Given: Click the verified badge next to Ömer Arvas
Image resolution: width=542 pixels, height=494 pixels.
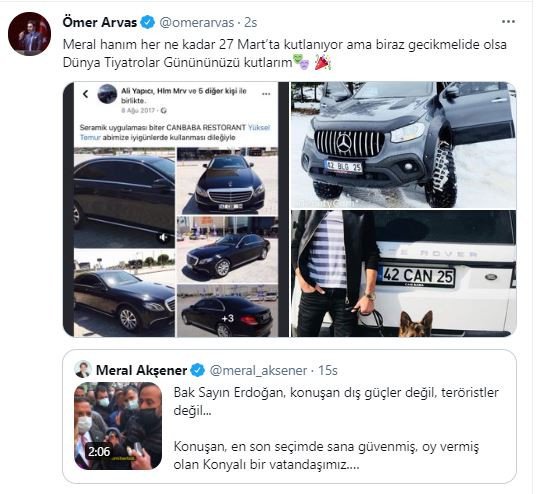Looking at the screenshot, I should (x=148, y=22).
